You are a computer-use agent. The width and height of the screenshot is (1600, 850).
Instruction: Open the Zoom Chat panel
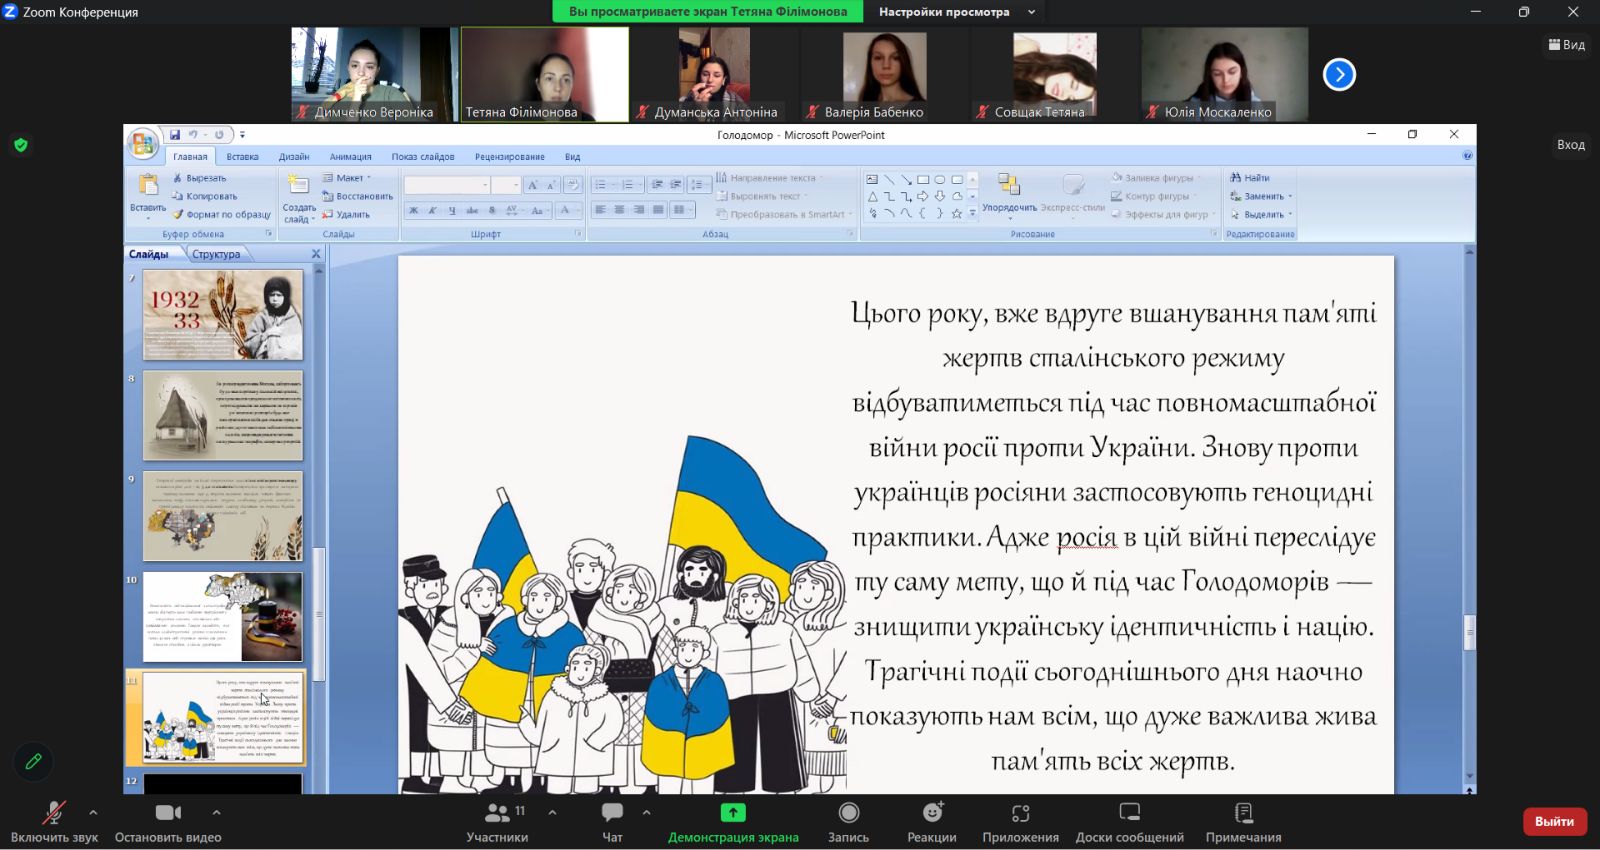click(x=612, y=821)
